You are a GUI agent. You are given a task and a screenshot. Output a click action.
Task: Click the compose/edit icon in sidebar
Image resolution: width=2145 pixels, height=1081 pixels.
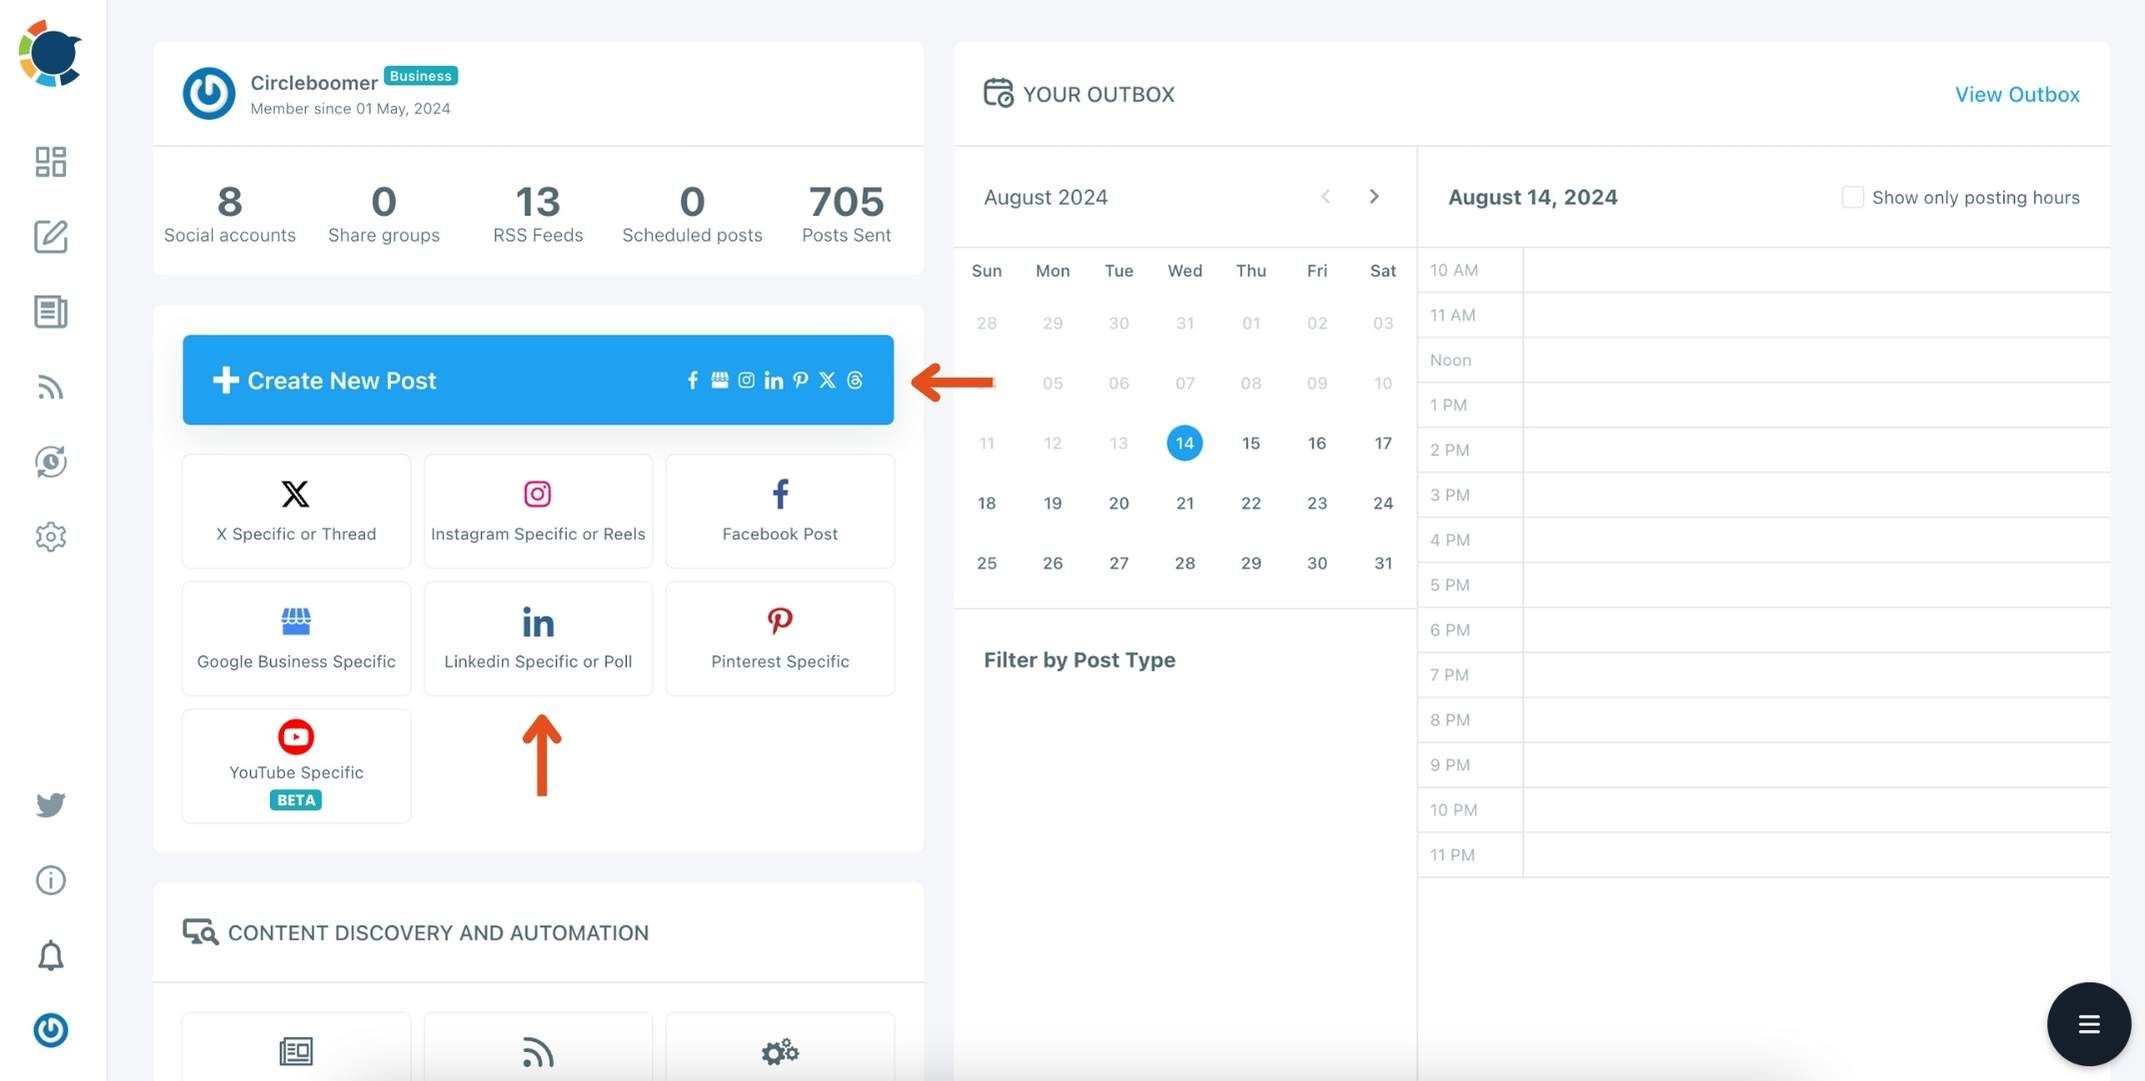pos(51,237)
